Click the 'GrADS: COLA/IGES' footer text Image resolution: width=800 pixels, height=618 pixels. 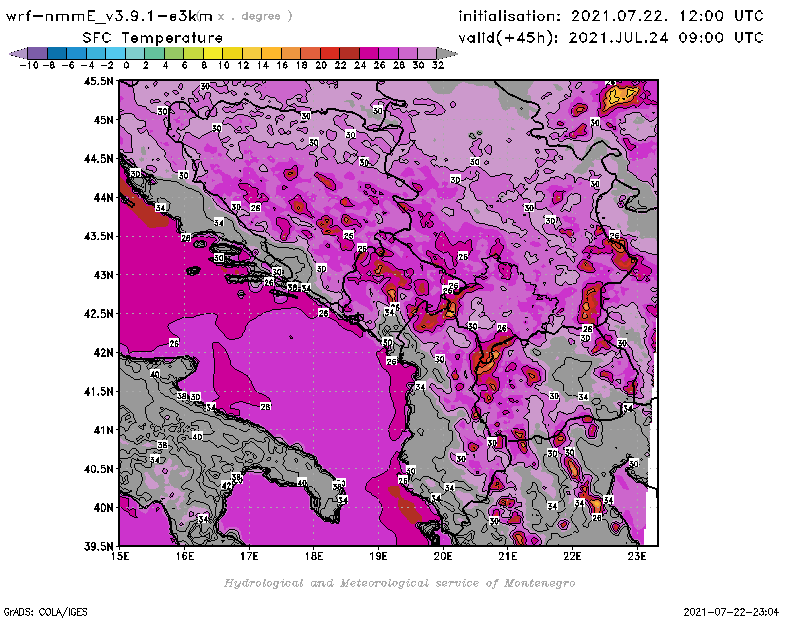(x=45, y=612)
